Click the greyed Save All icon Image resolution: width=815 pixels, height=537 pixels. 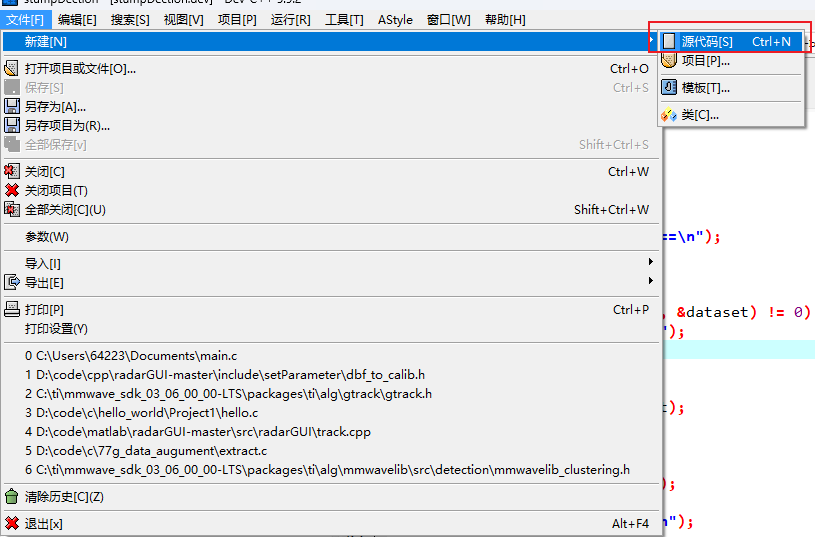point(11,144)
